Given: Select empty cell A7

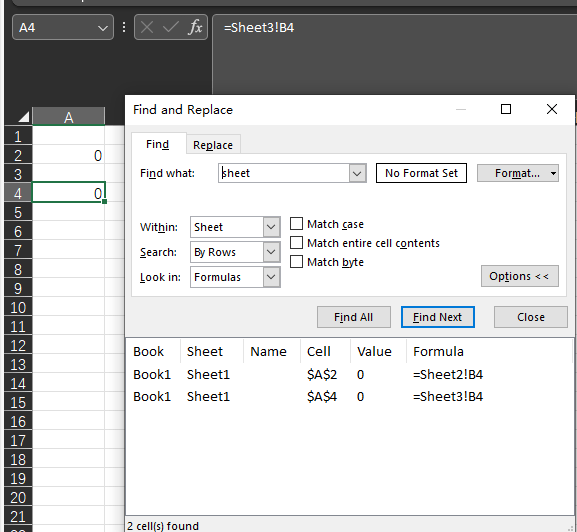Looking at the screenshot, I should click(x=69, y=250).
